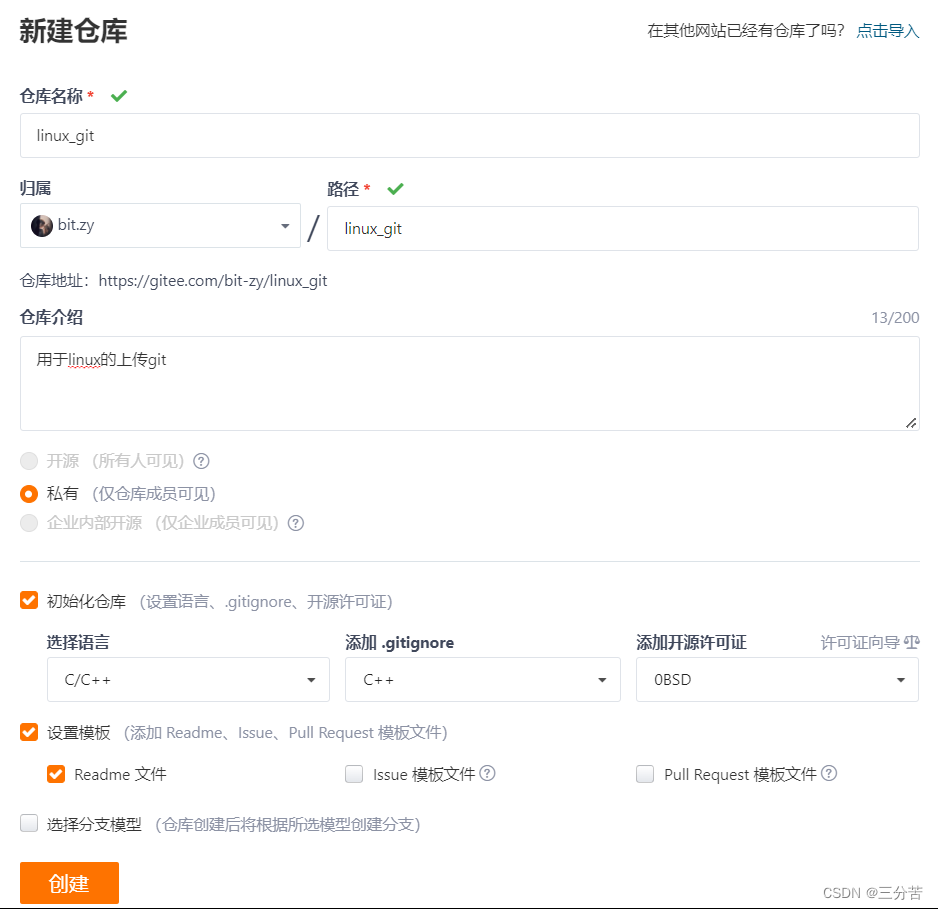The image size is (938, 909).
Task: Select the 私有 radio button
Action: click(29, 493)
